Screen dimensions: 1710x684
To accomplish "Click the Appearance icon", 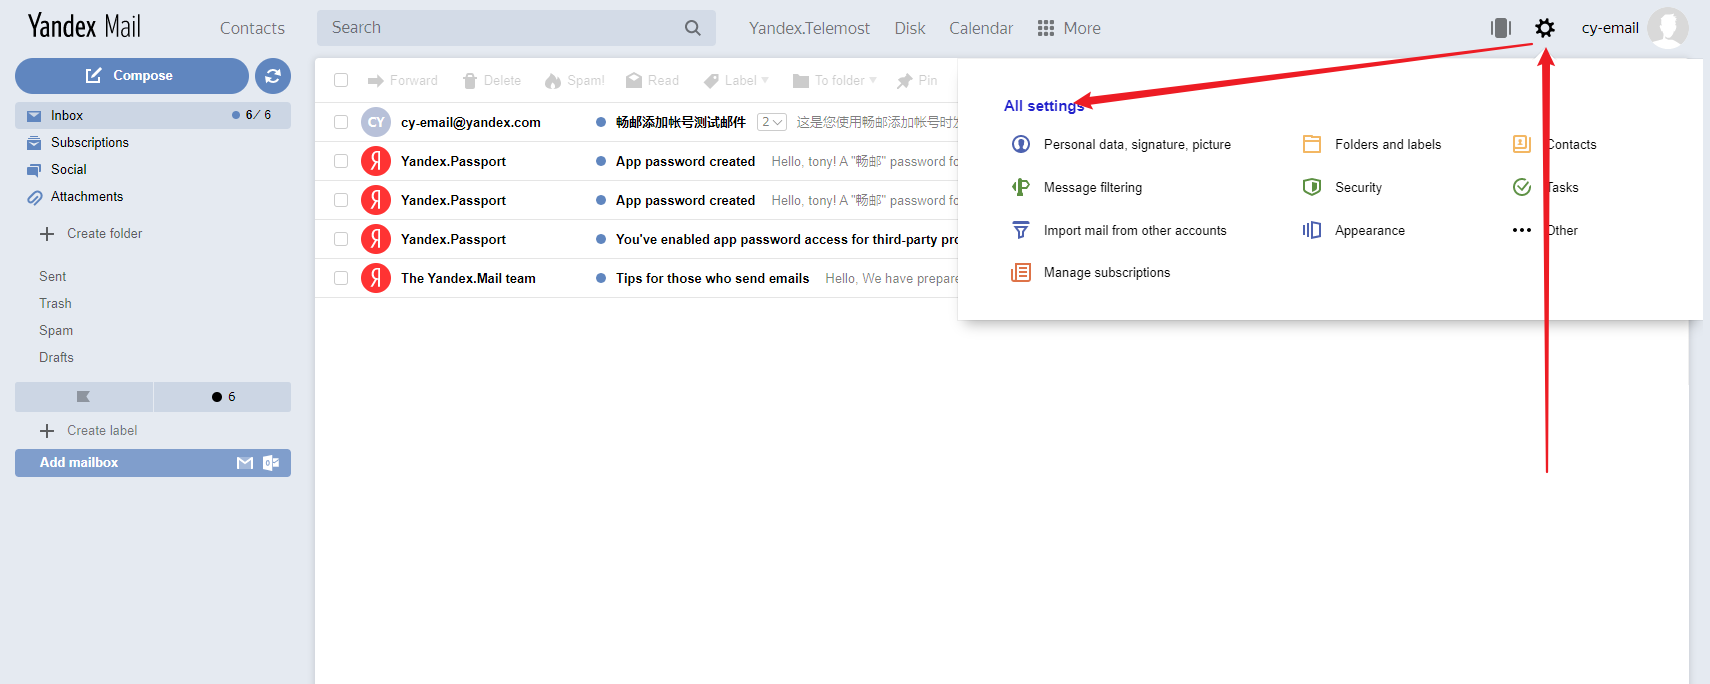I will click(1312, 230).
